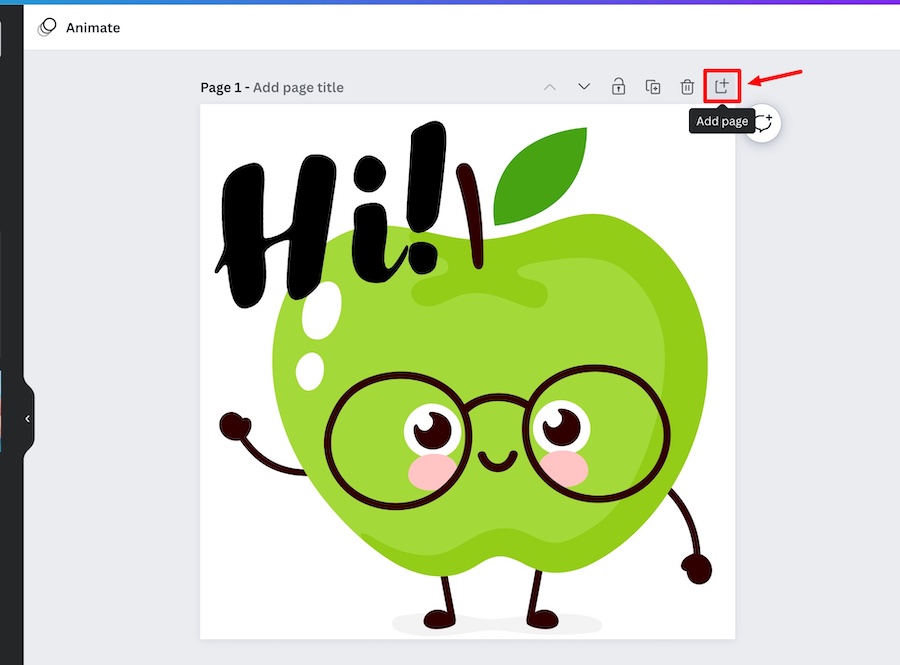Select the green apple character illustration

point(467,382)
